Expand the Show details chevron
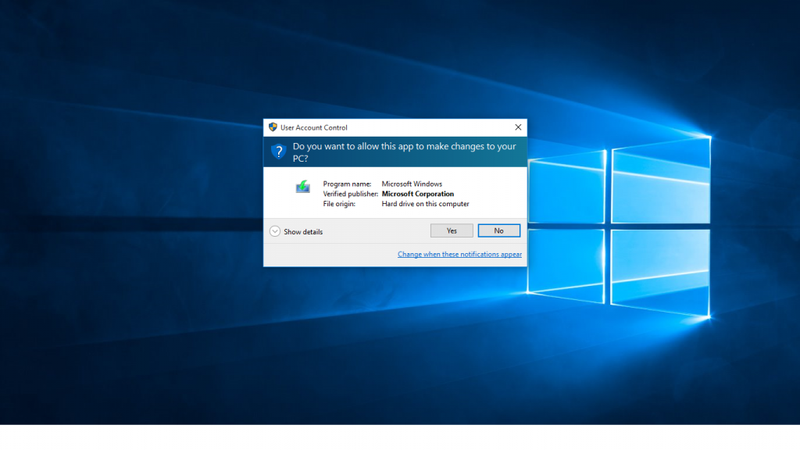The image size is (800, 450). 274,232
